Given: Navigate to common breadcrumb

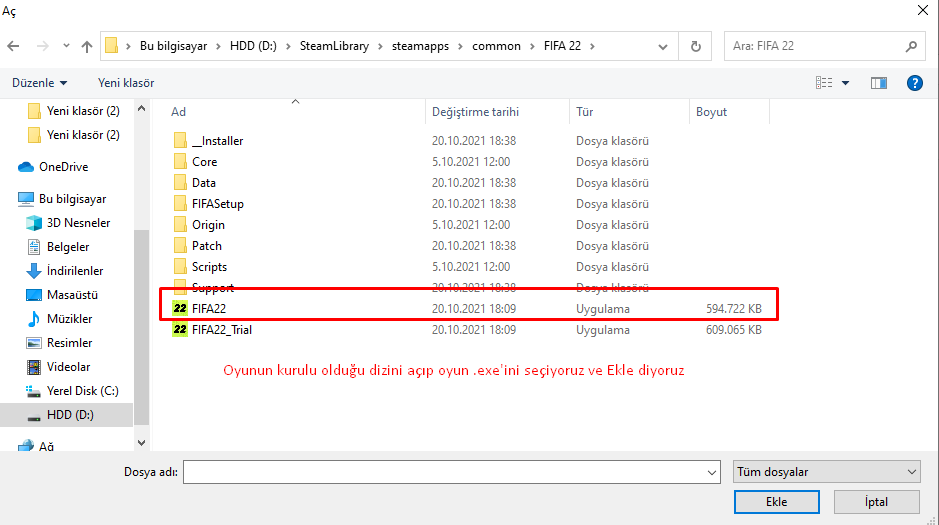Looking at the screenshot, I should point(496,46).
